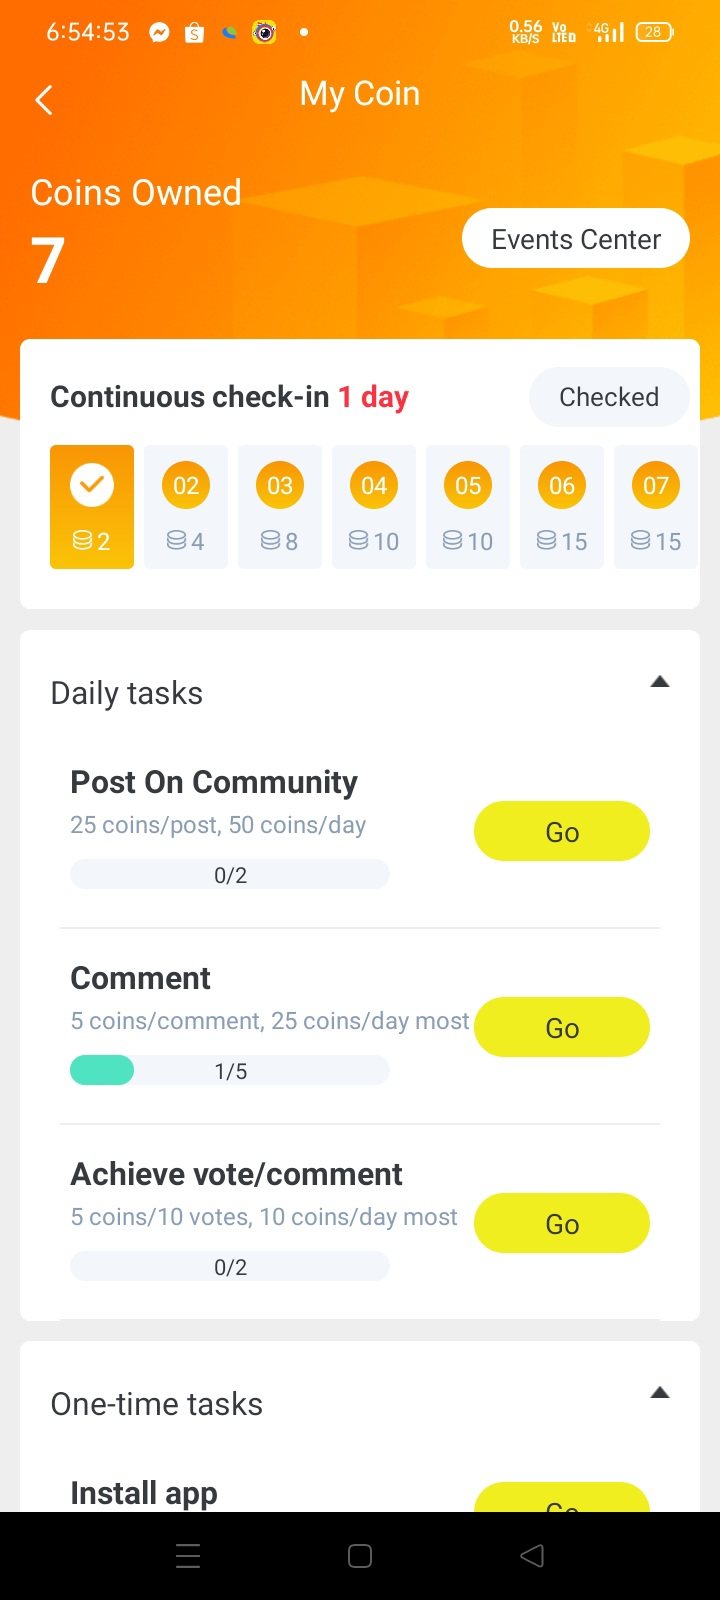Tap day 06 check-in coin badge
Viewport: 720px width, 1600px height.
tap(562, 486)
